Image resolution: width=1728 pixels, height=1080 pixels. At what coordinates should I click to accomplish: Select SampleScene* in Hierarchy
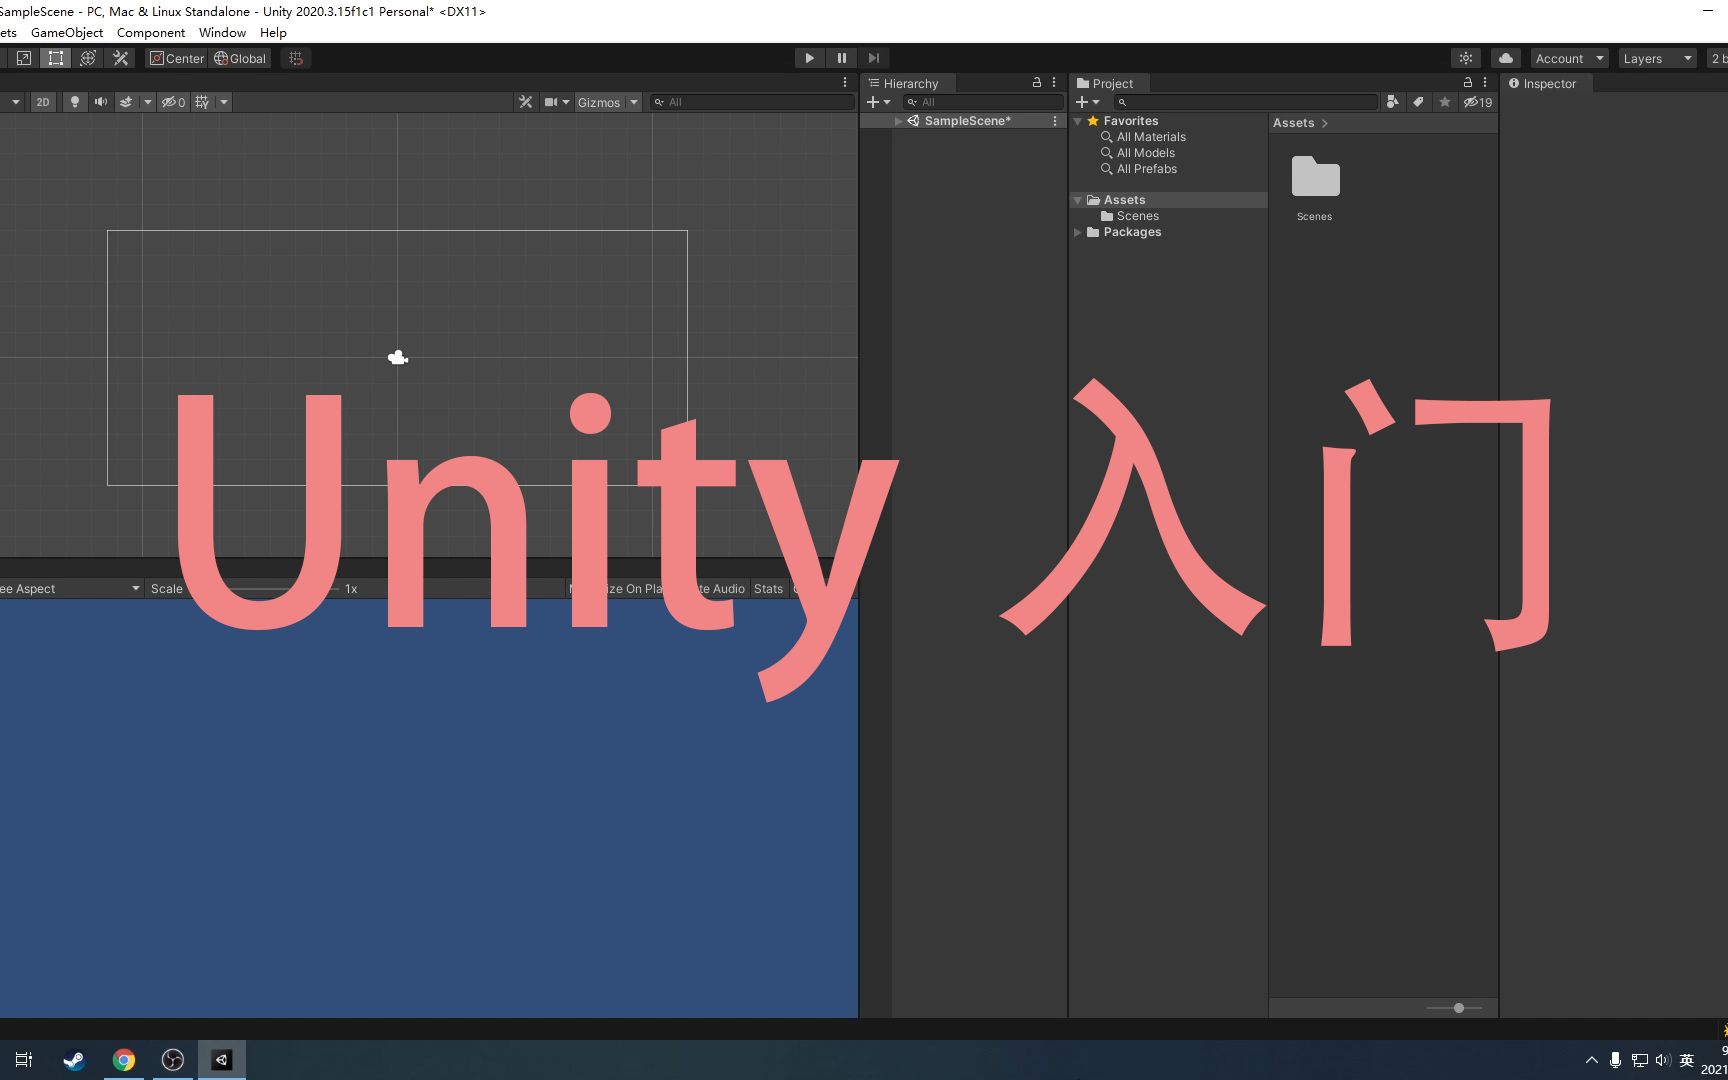tap(967, 121)
